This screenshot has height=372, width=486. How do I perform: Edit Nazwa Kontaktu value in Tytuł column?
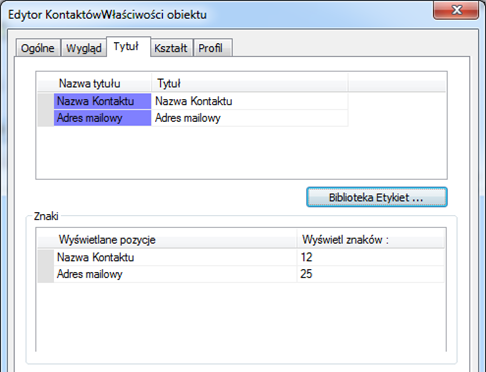point(250,101)
